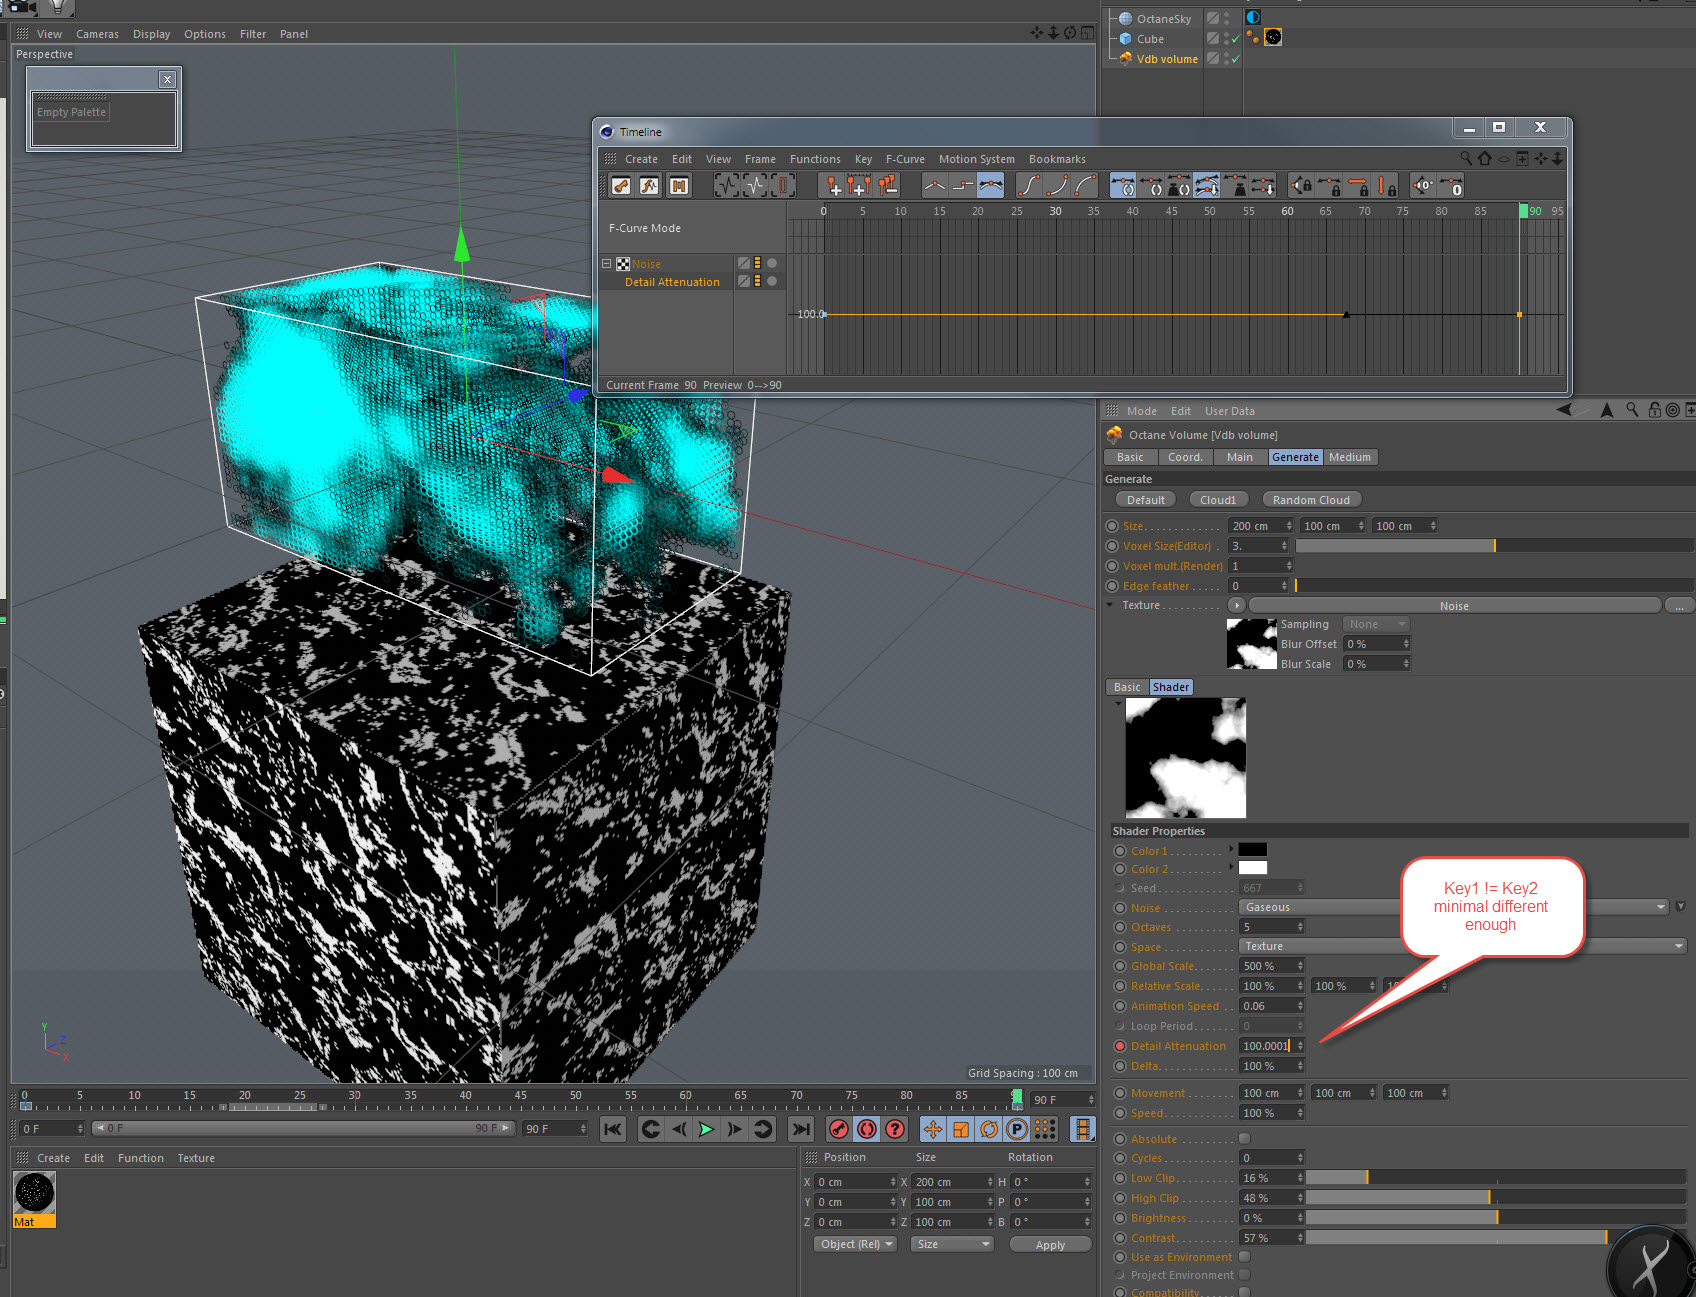This screenshot has width=1696, height=1297.
Task: Go to start of animation
Action: pyautogui.click(x=613, y=1129)
